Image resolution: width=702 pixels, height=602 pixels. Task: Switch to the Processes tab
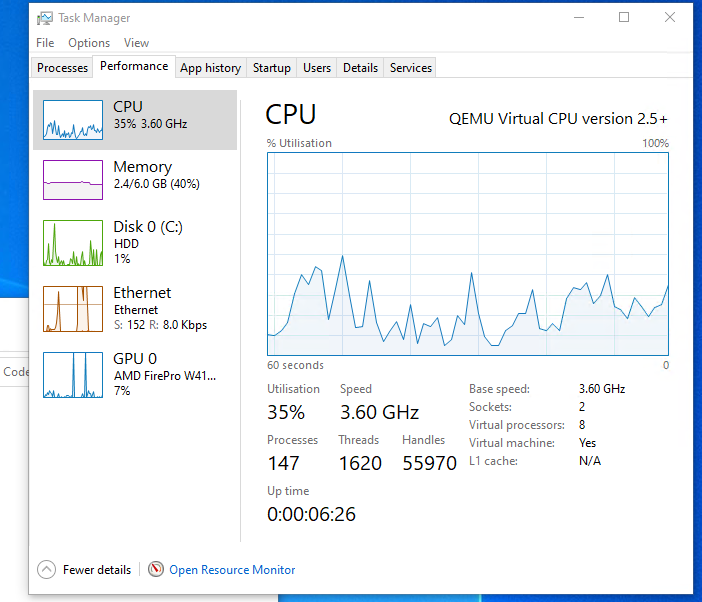[63, 68]
